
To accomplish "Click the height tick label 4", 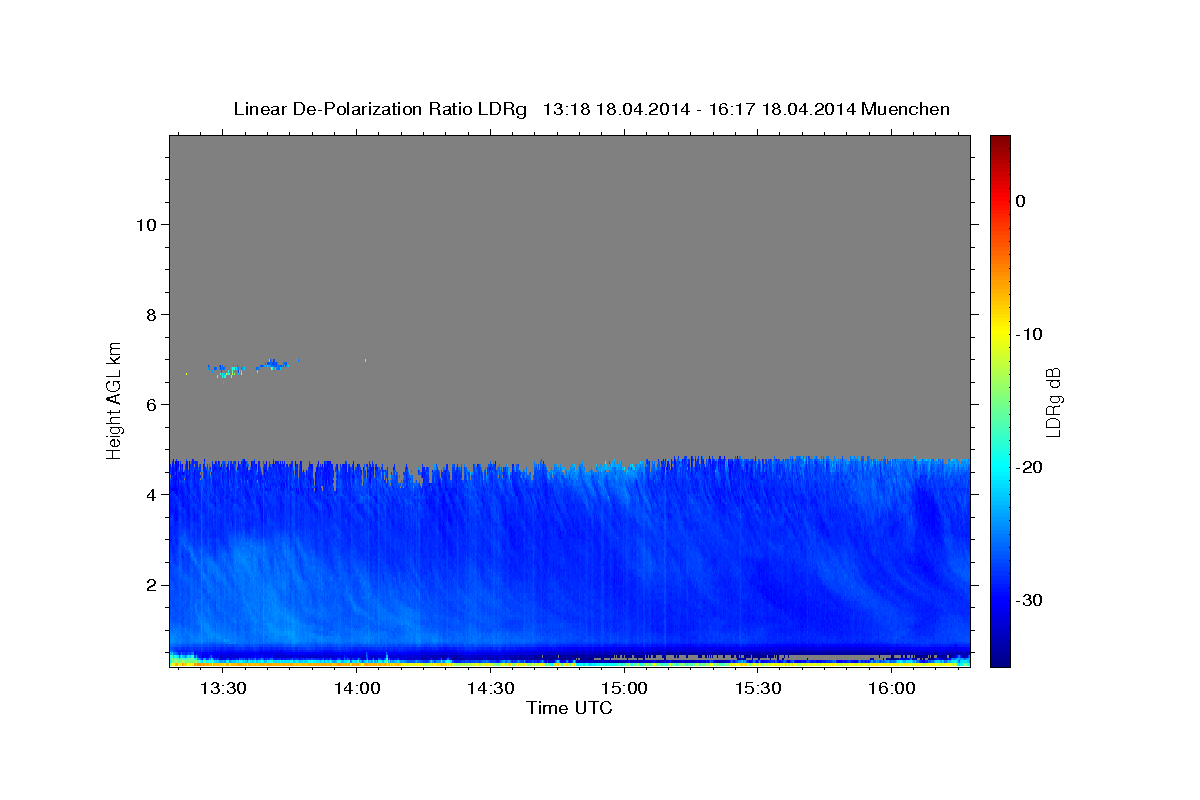I will [x=149, y=494].
